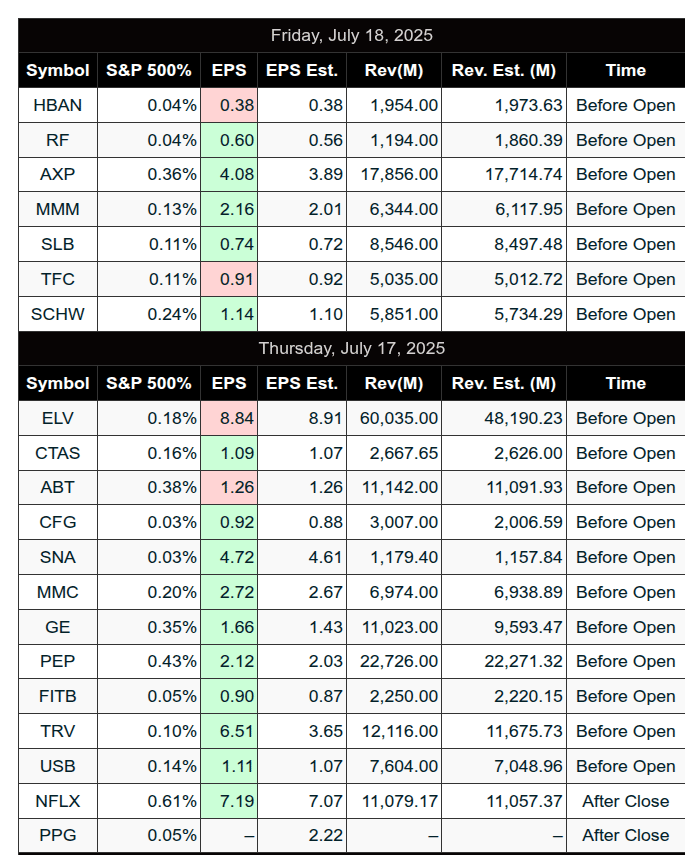Select the RF ticker symbol
This screenshot has width=685, height=855.
click(x=58, y=140)
